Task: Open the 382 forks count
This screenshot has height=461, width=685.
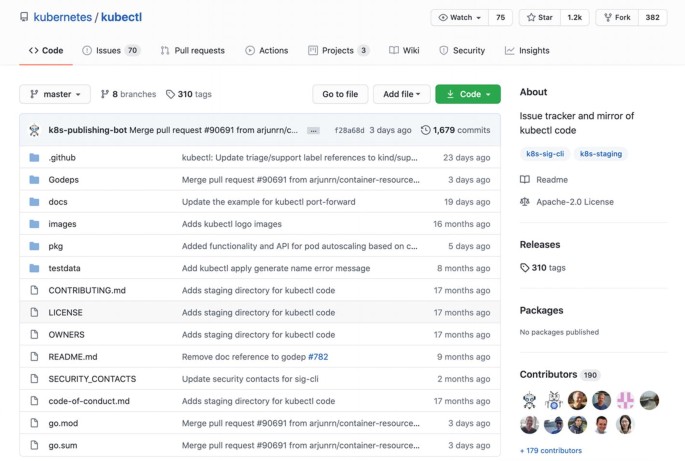Action: (x=652, y=17)
